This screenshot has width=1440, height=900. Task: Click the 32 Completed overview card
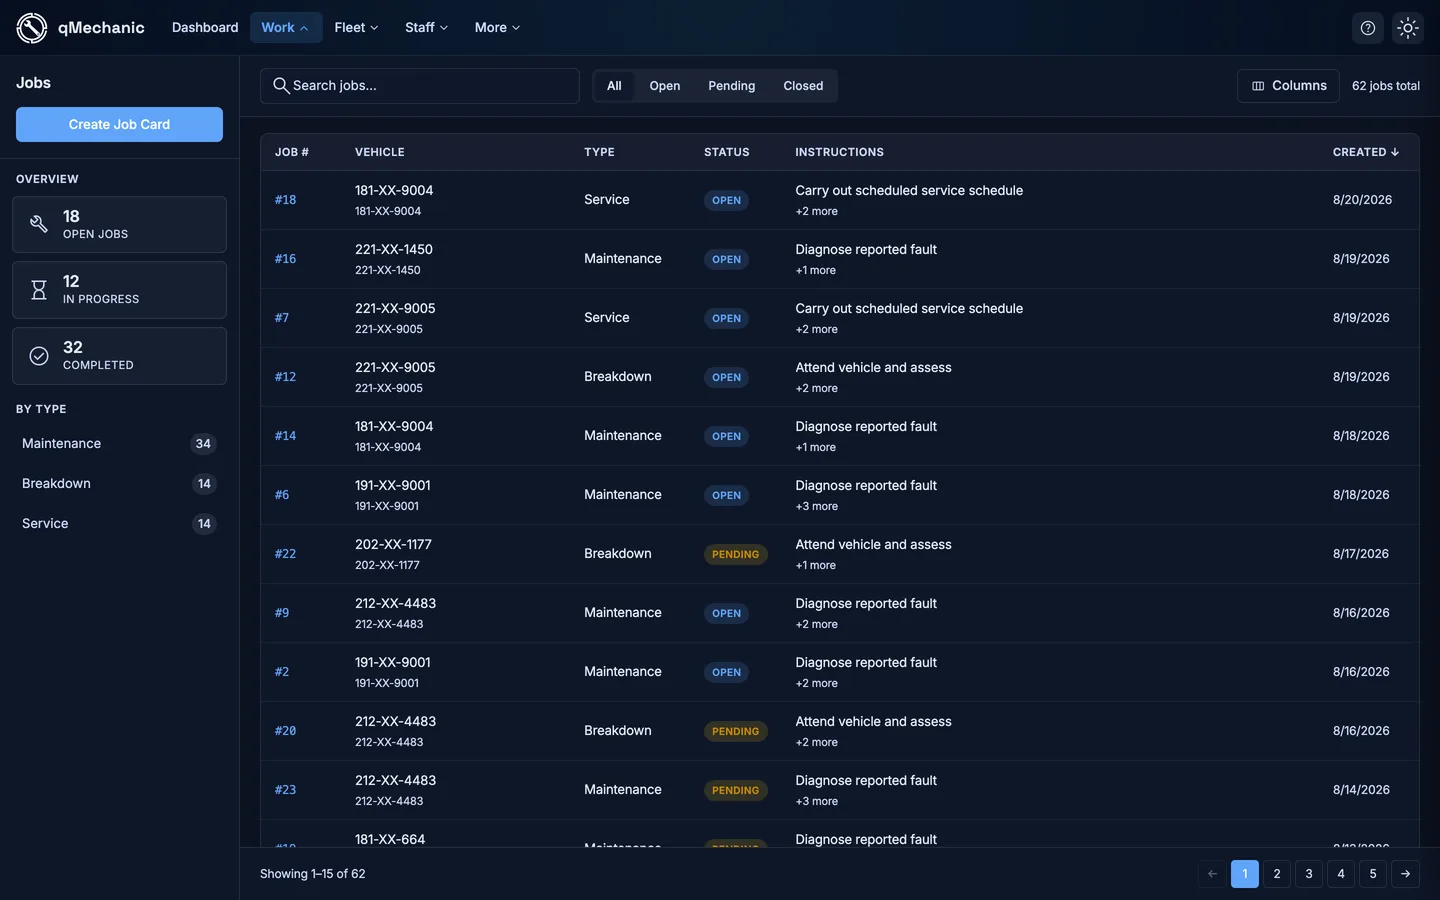click(x=119, y=356)
